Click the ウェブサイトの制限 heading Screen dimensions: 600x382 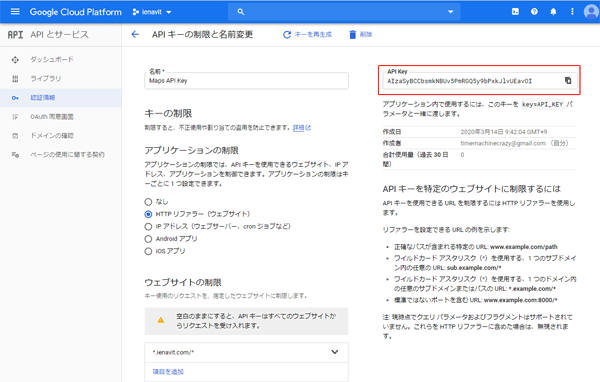click(183, 282)
